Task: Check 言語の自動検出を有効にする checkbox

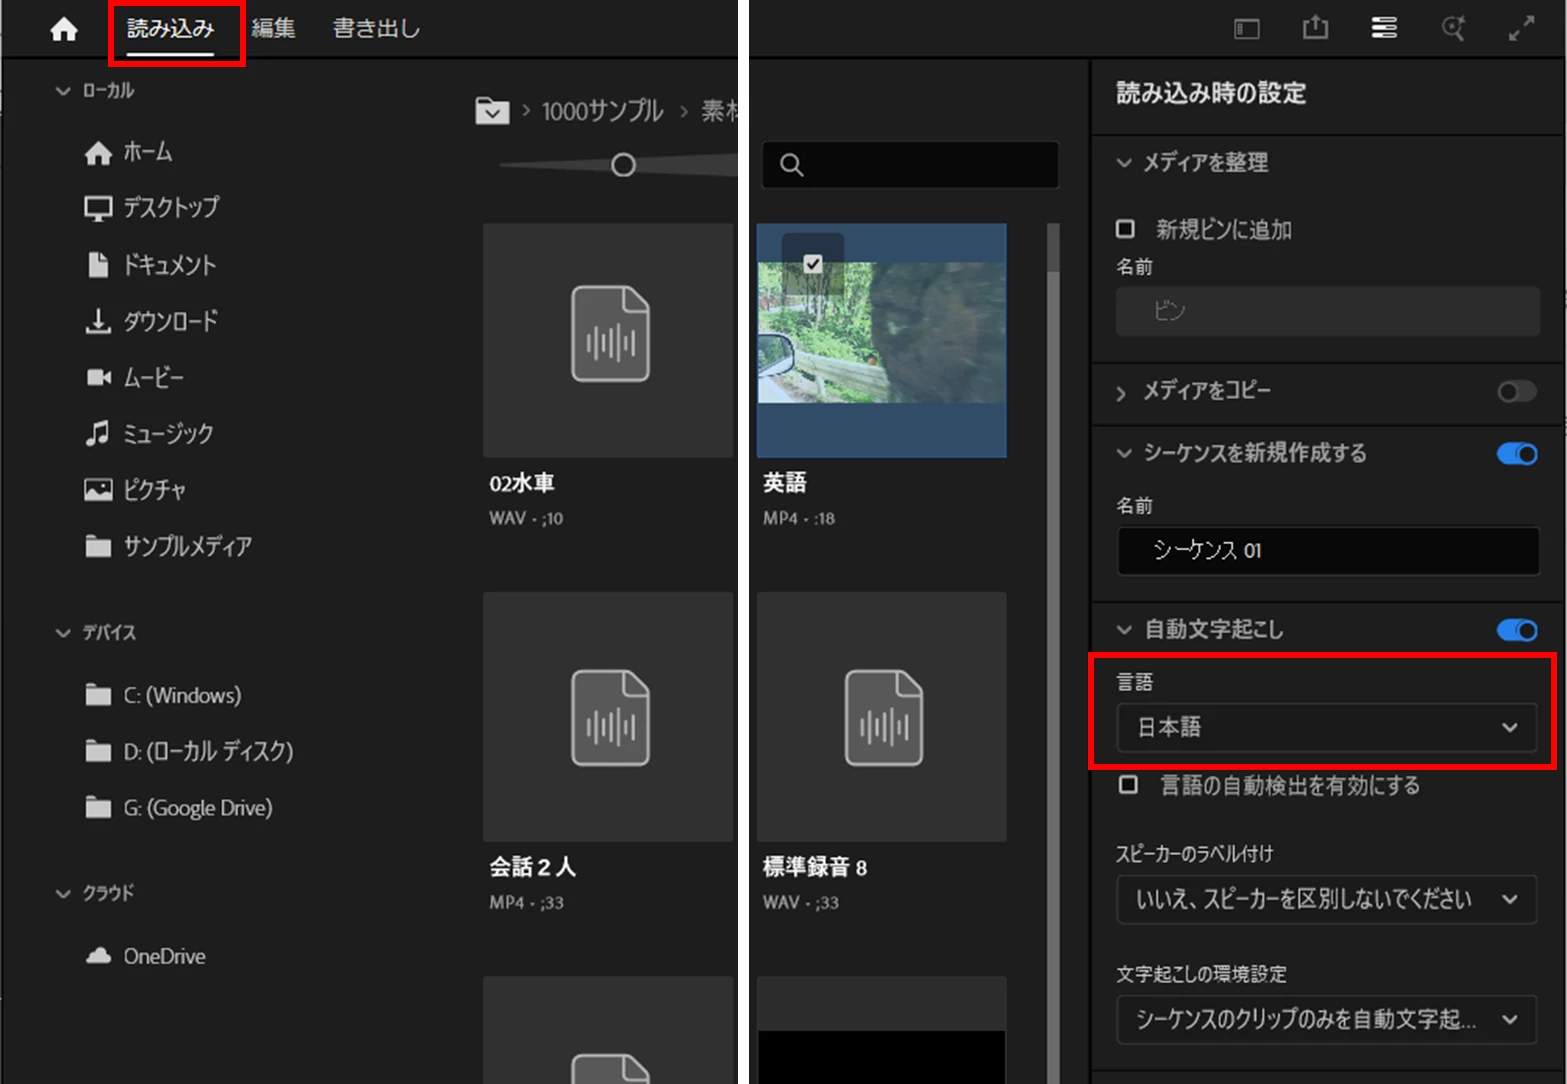Action: point(1128,785)
